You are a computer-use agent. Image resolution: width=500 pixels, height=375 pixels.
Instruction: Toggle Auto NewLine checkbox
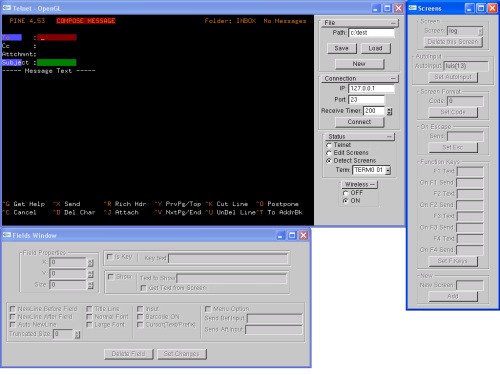13,325
